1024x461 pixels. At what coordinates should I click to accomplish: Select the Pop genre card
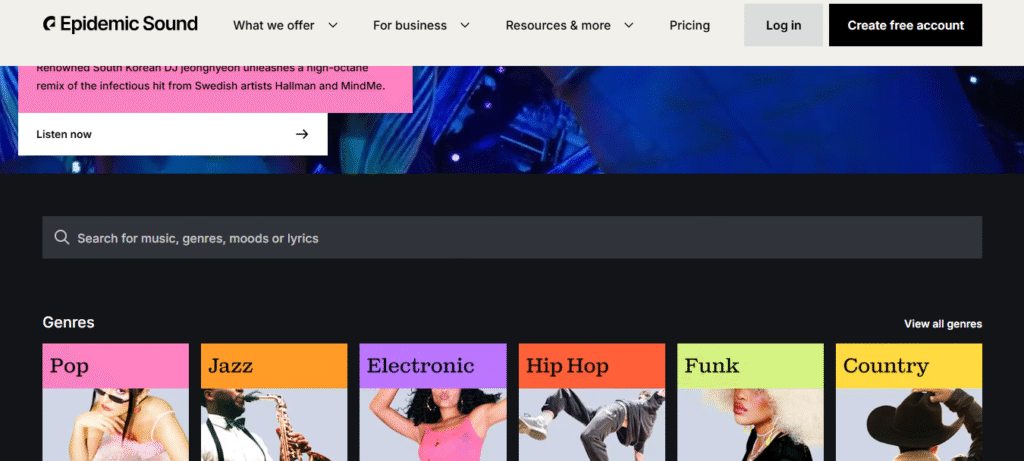(115, 402)
